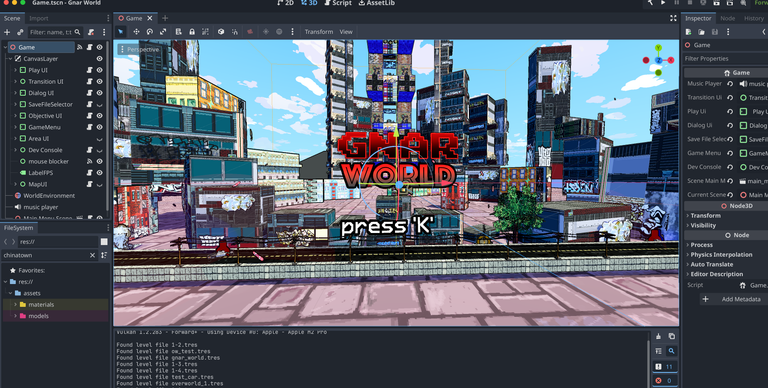This screenshot has width=768, height=388.
Task: Open the Transform menu in viewport toolbar
Action: [x=319, y=32]
